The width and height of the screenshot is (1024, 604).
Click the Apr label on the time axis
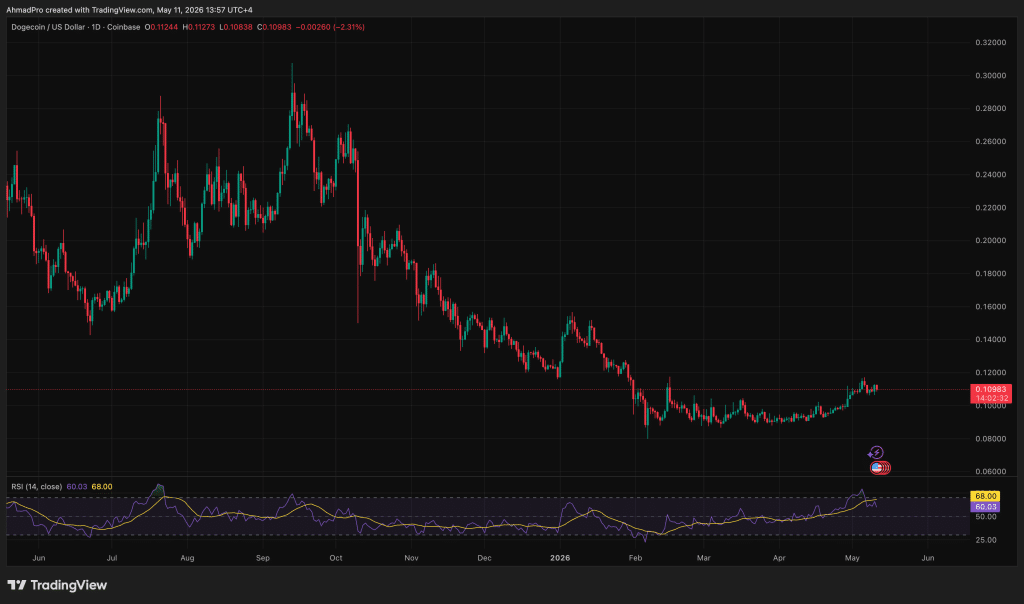pyautogui.click(x=778, y=558)
